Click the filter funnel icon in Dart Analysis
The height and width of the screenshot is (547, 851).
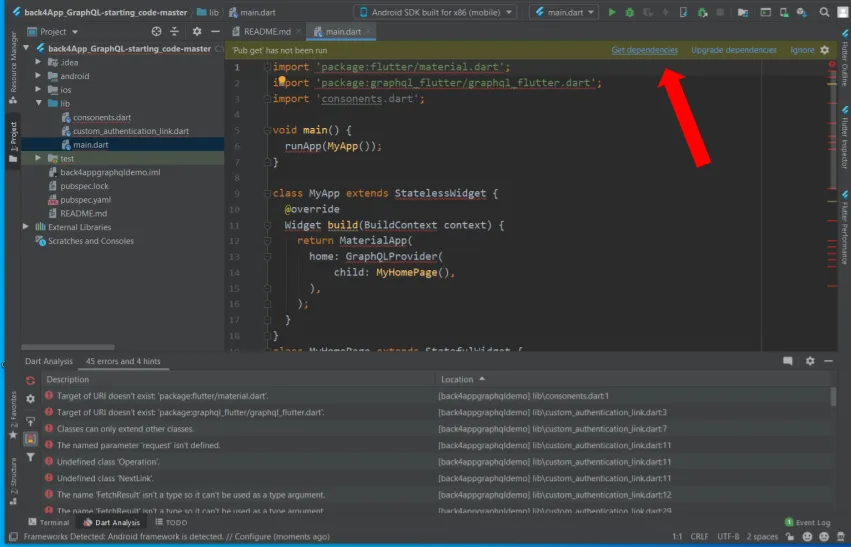30,457
